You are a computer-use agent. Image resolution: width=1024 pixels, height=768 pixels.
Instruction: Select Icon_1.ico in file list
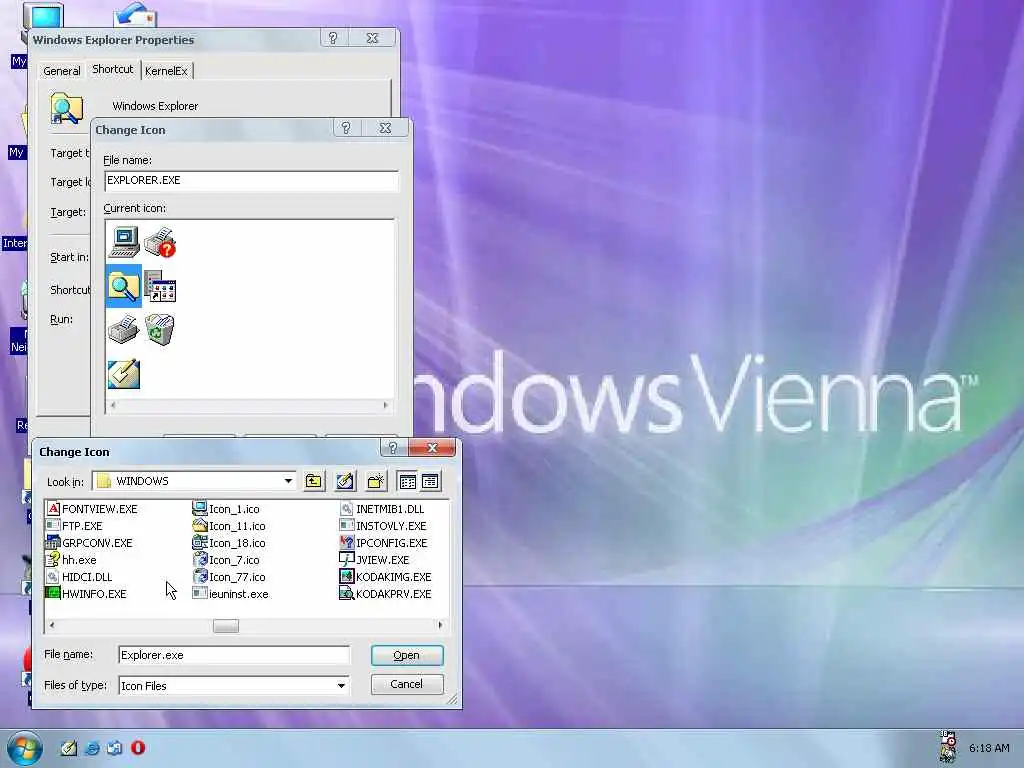pos(226,509)
